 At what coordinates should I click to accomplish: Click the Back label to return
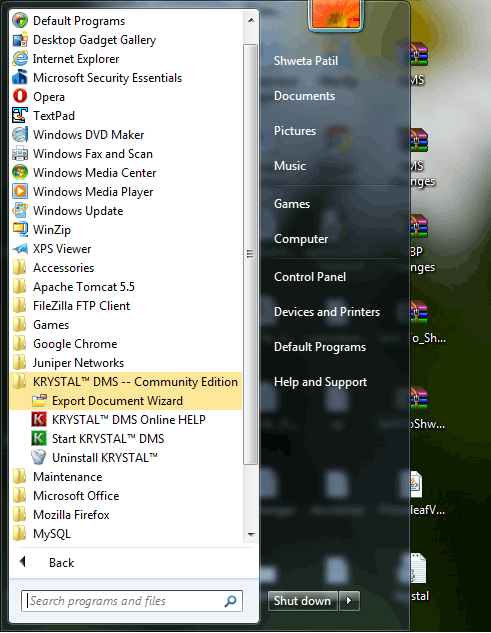(x=61, y=562)
